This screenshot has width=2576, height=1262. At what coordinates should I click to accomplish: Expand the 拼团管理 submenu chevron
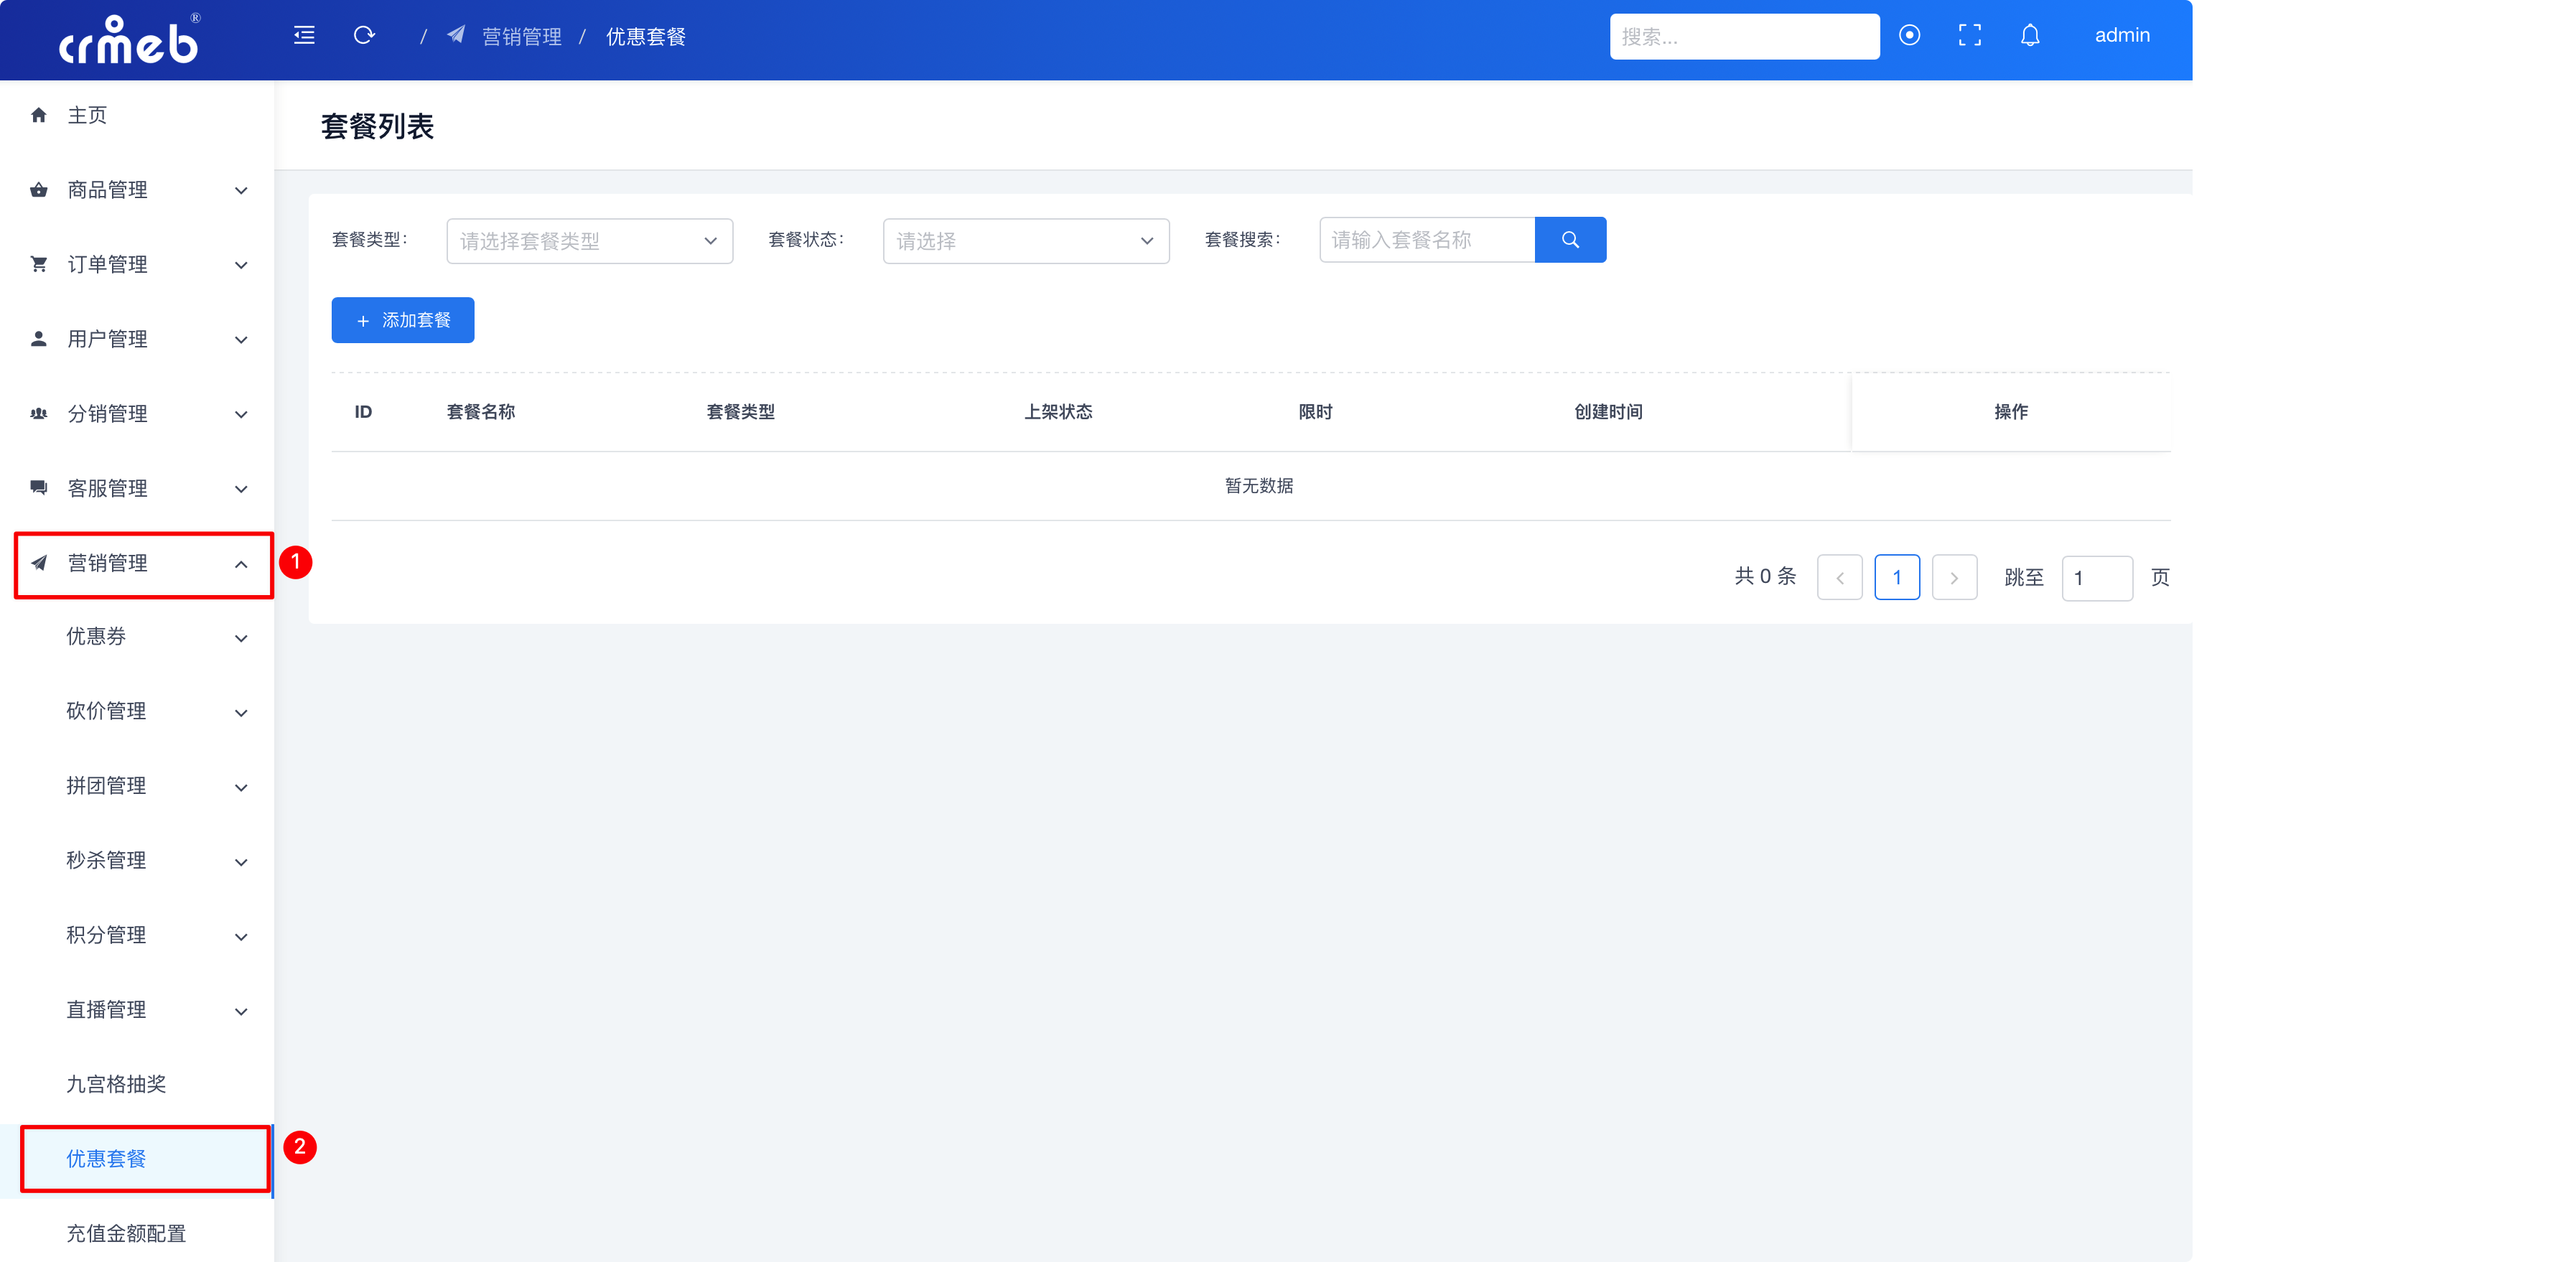[x=241, y=787]
